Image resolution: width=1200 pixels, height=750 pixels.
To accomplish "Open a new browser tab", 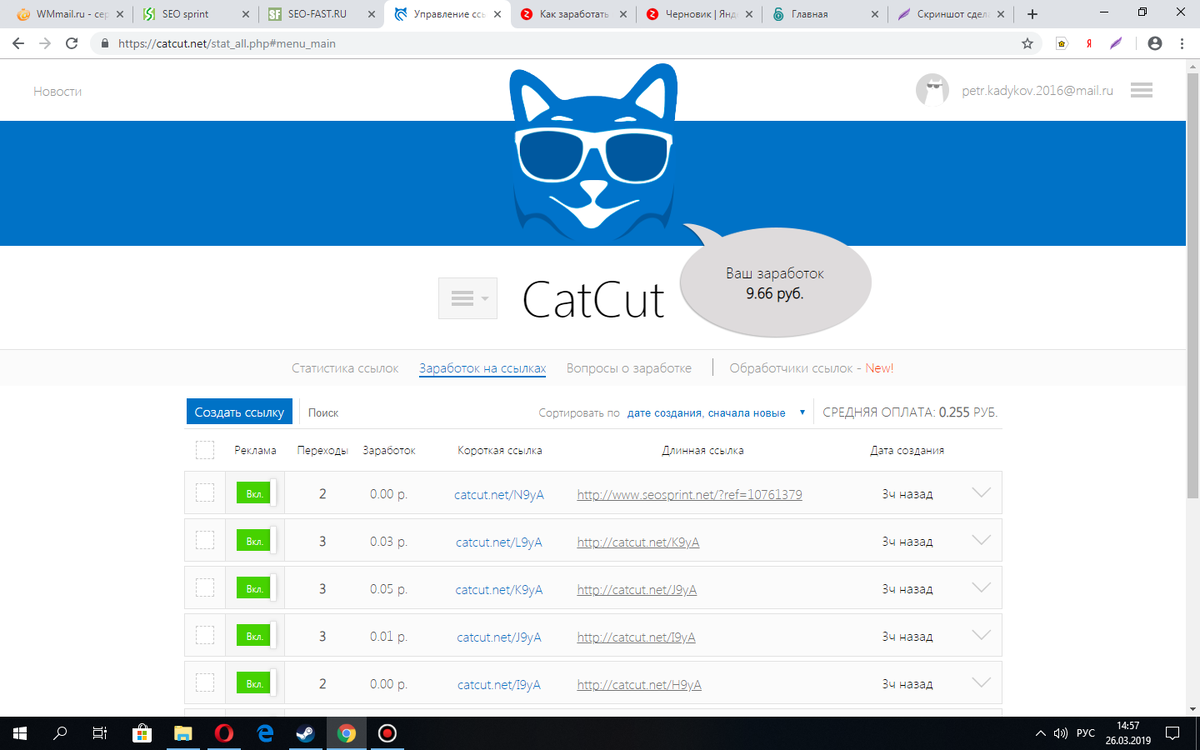I will point(1032,14).
